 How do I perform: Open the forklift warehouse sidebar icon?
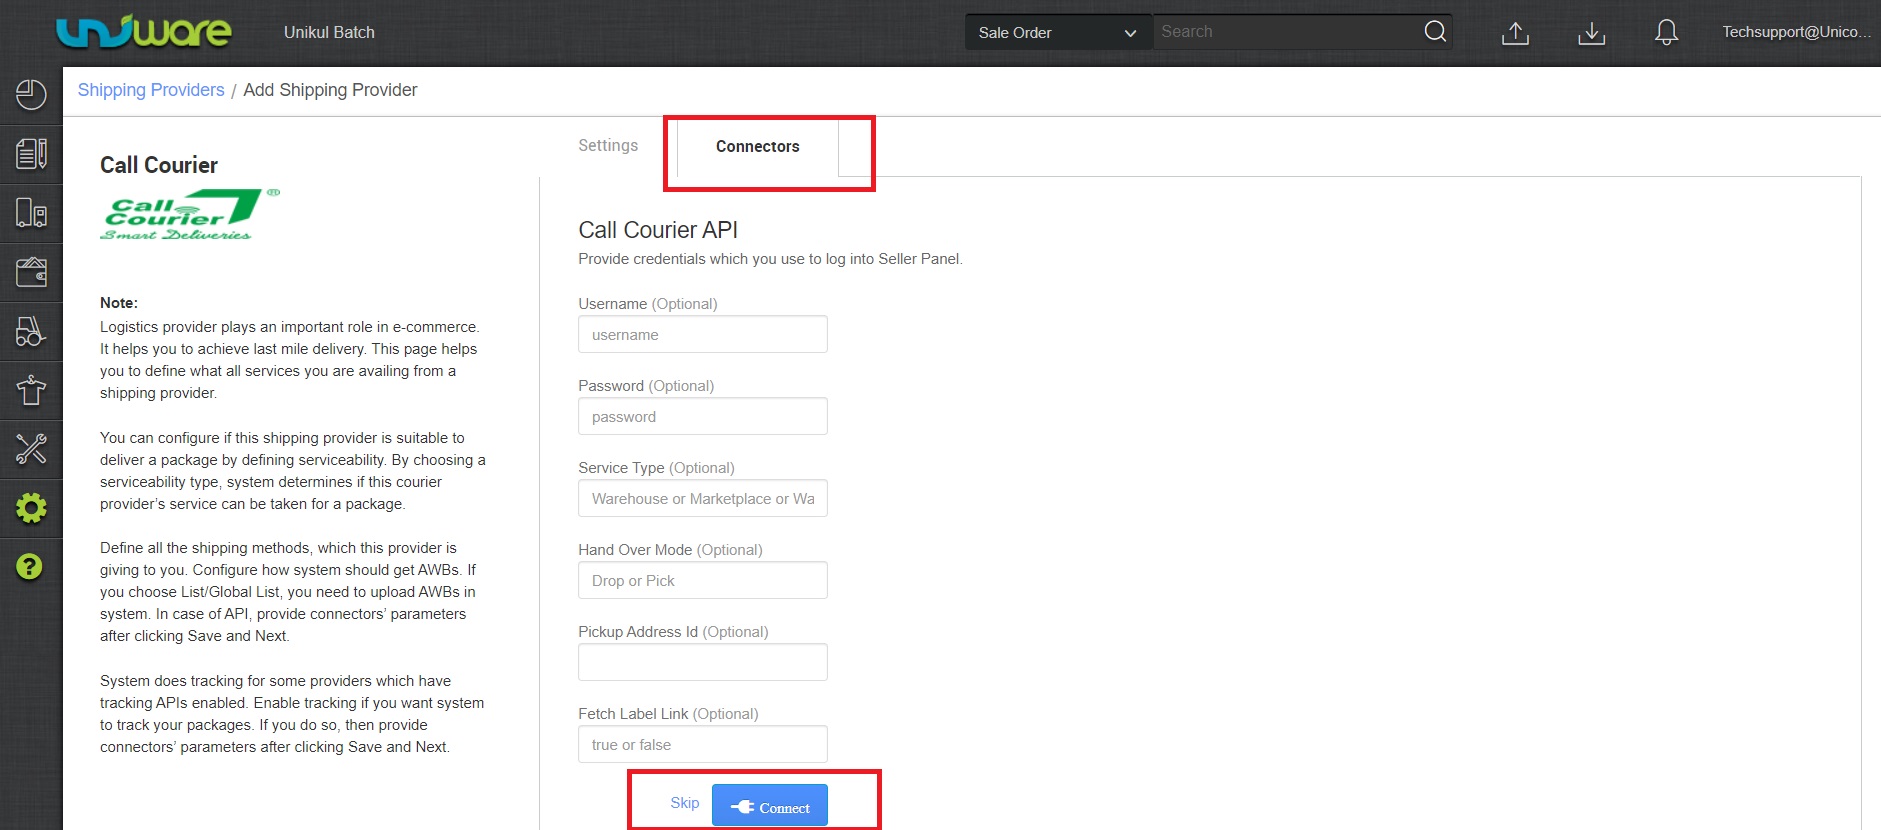point(31,331)
